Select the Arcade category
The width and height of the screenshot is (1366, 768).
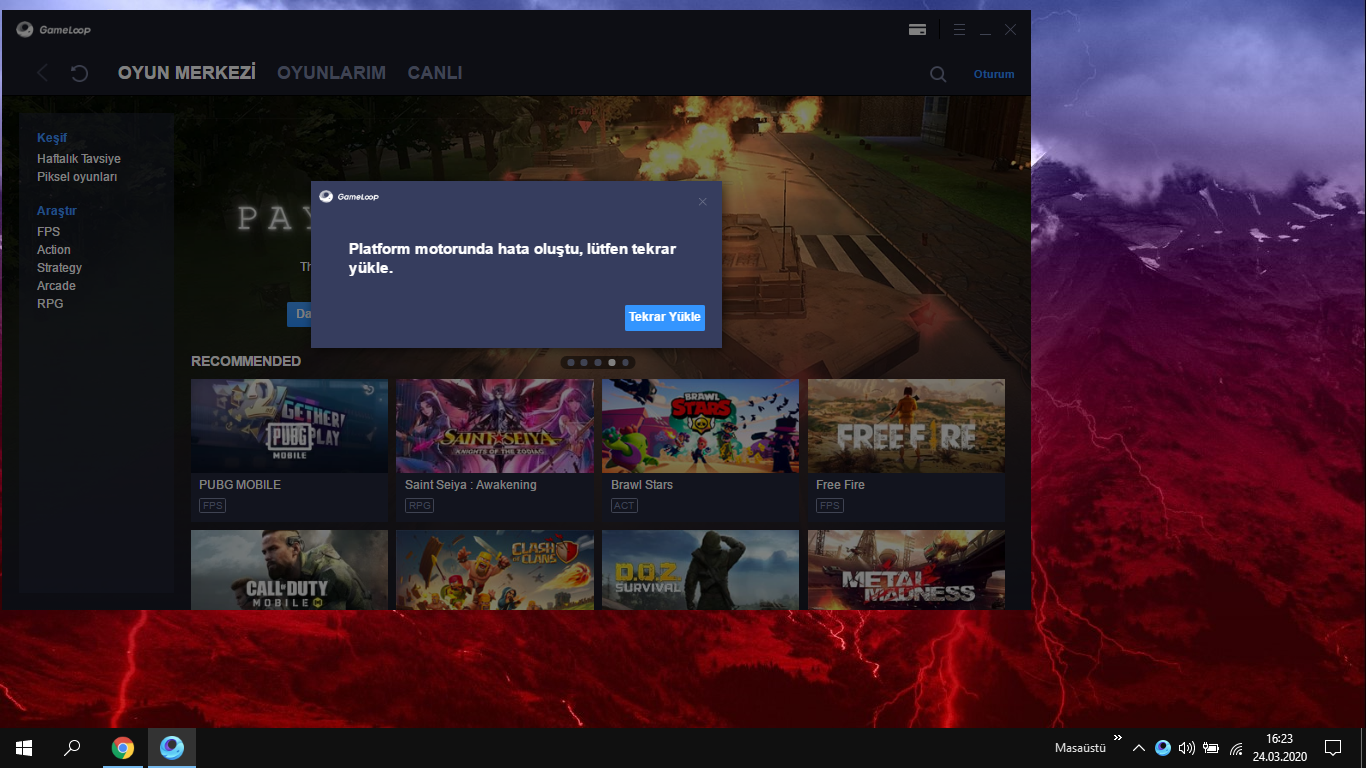click(56, 286)
